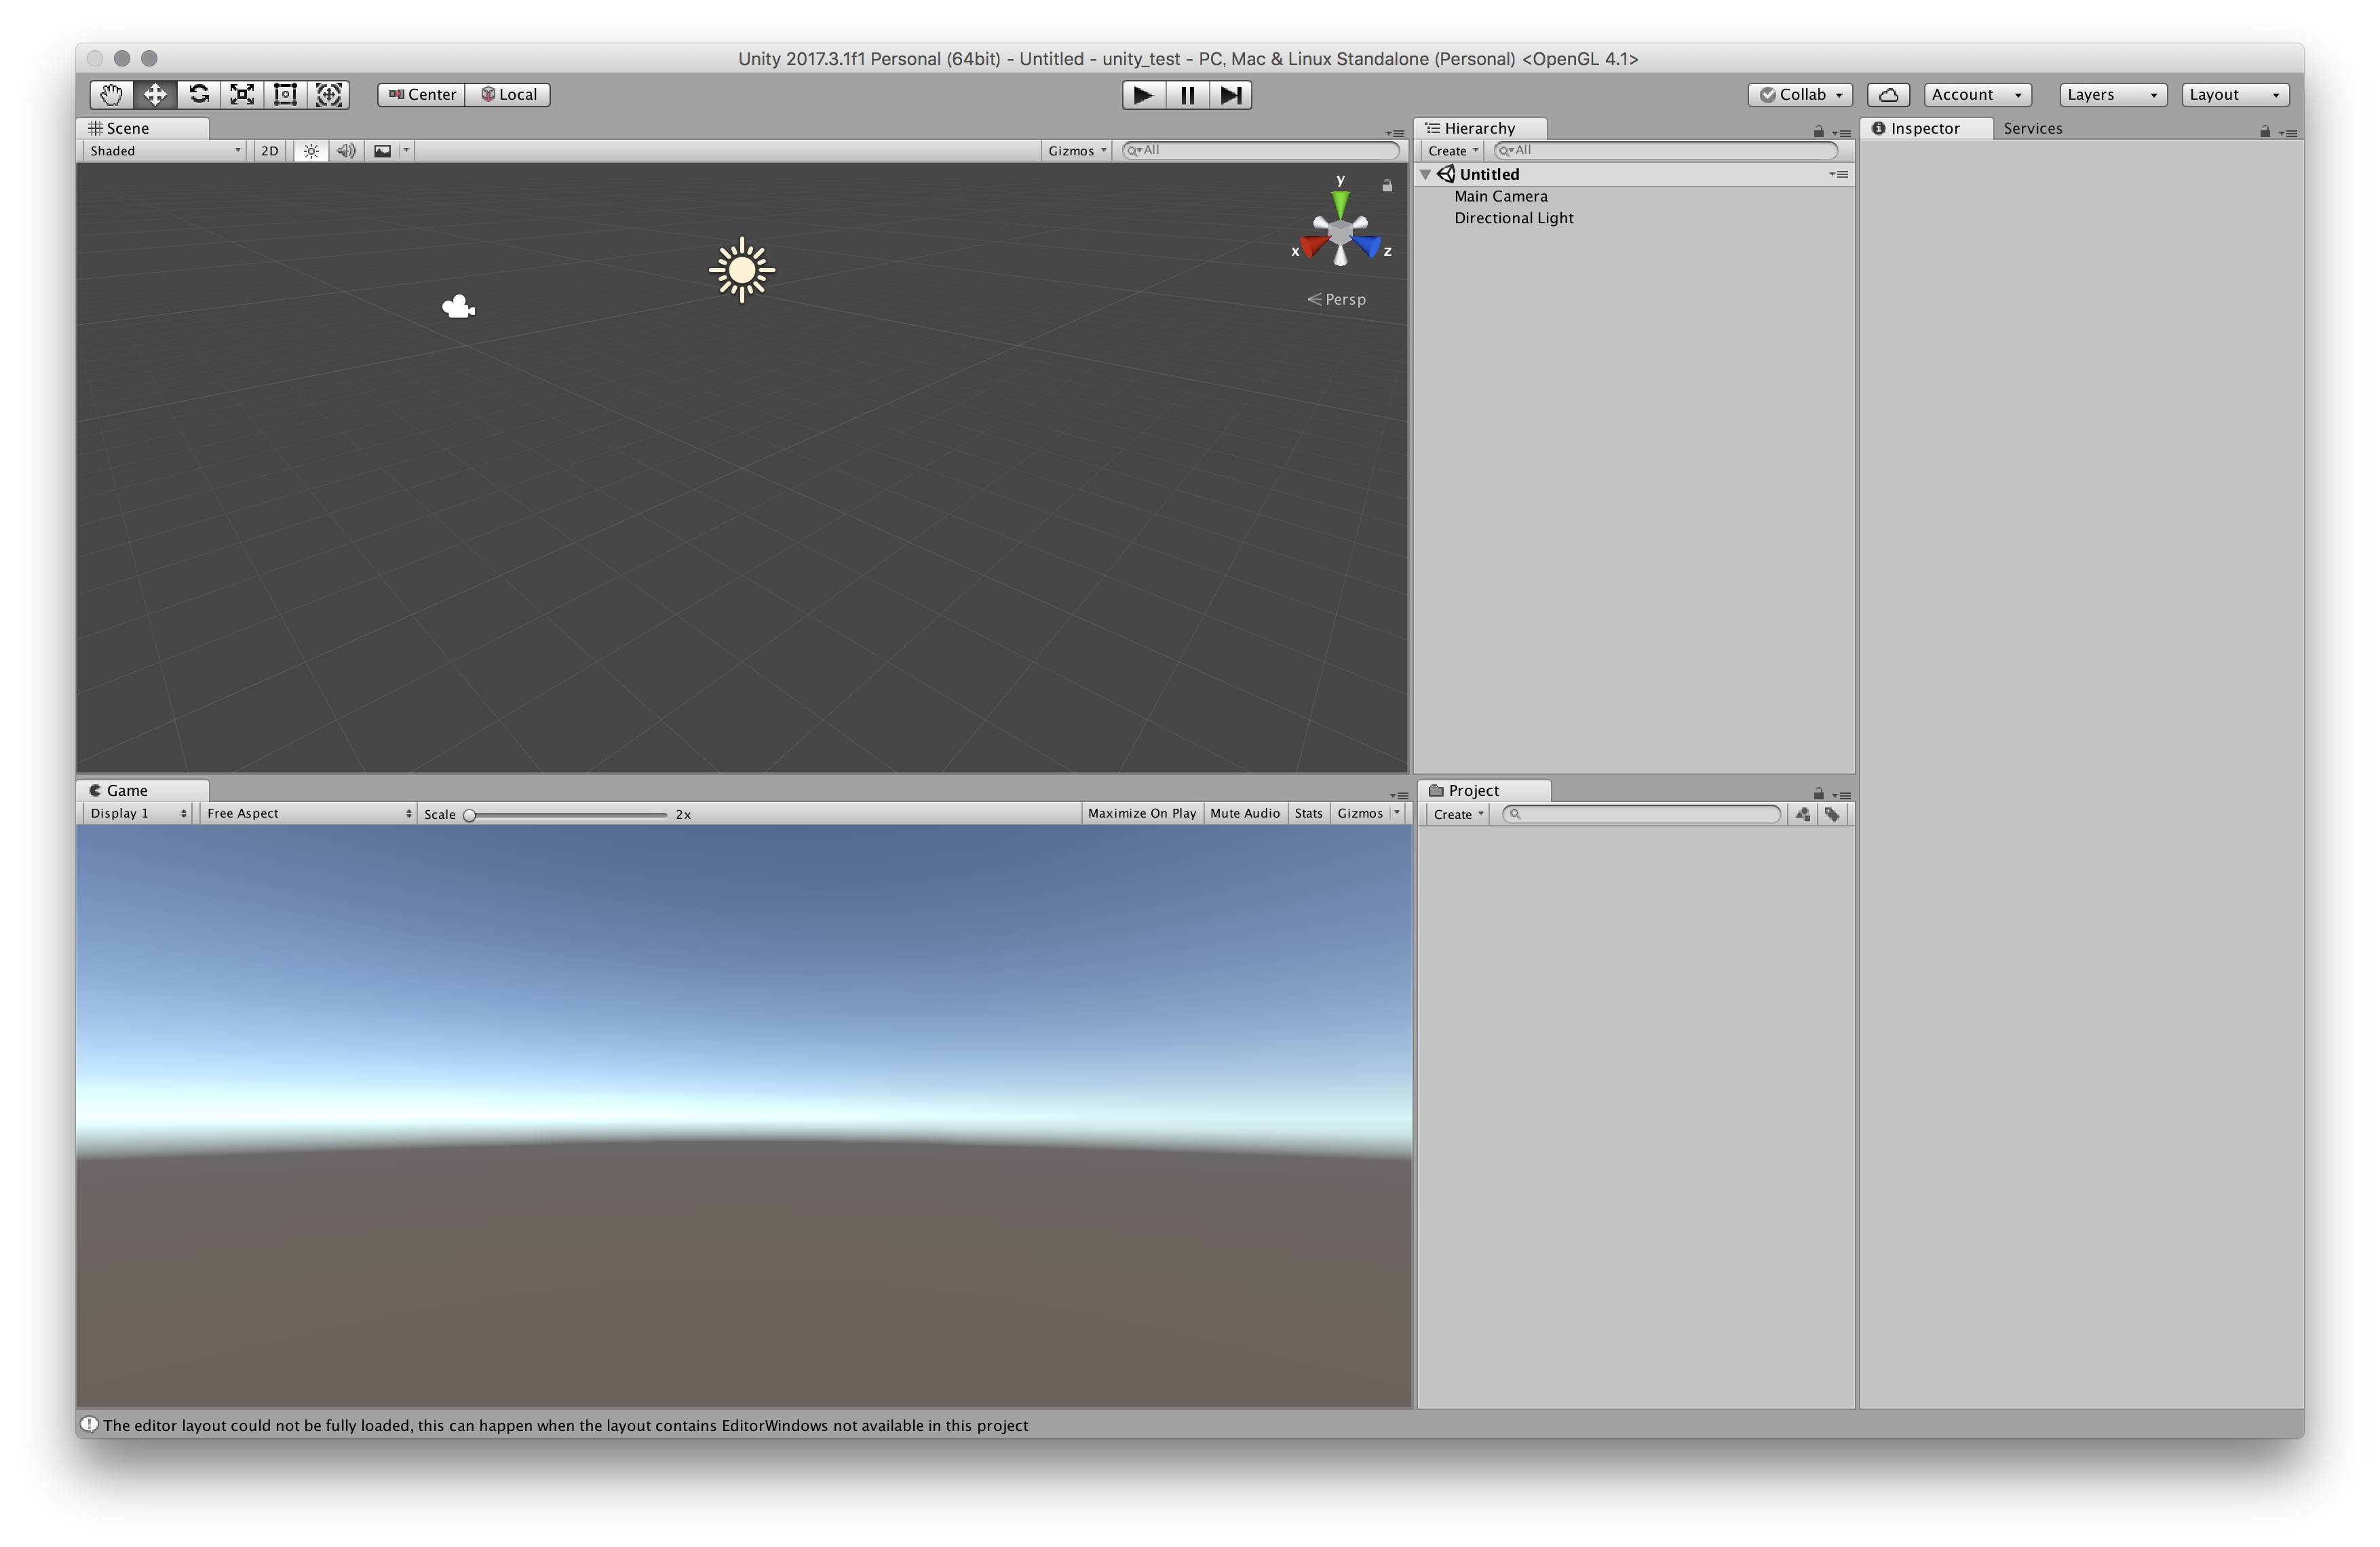Lock the Inspector panel
Image resolution: width=2380 pixels, height=1547 pixels.
click(x=2265, y=131)
